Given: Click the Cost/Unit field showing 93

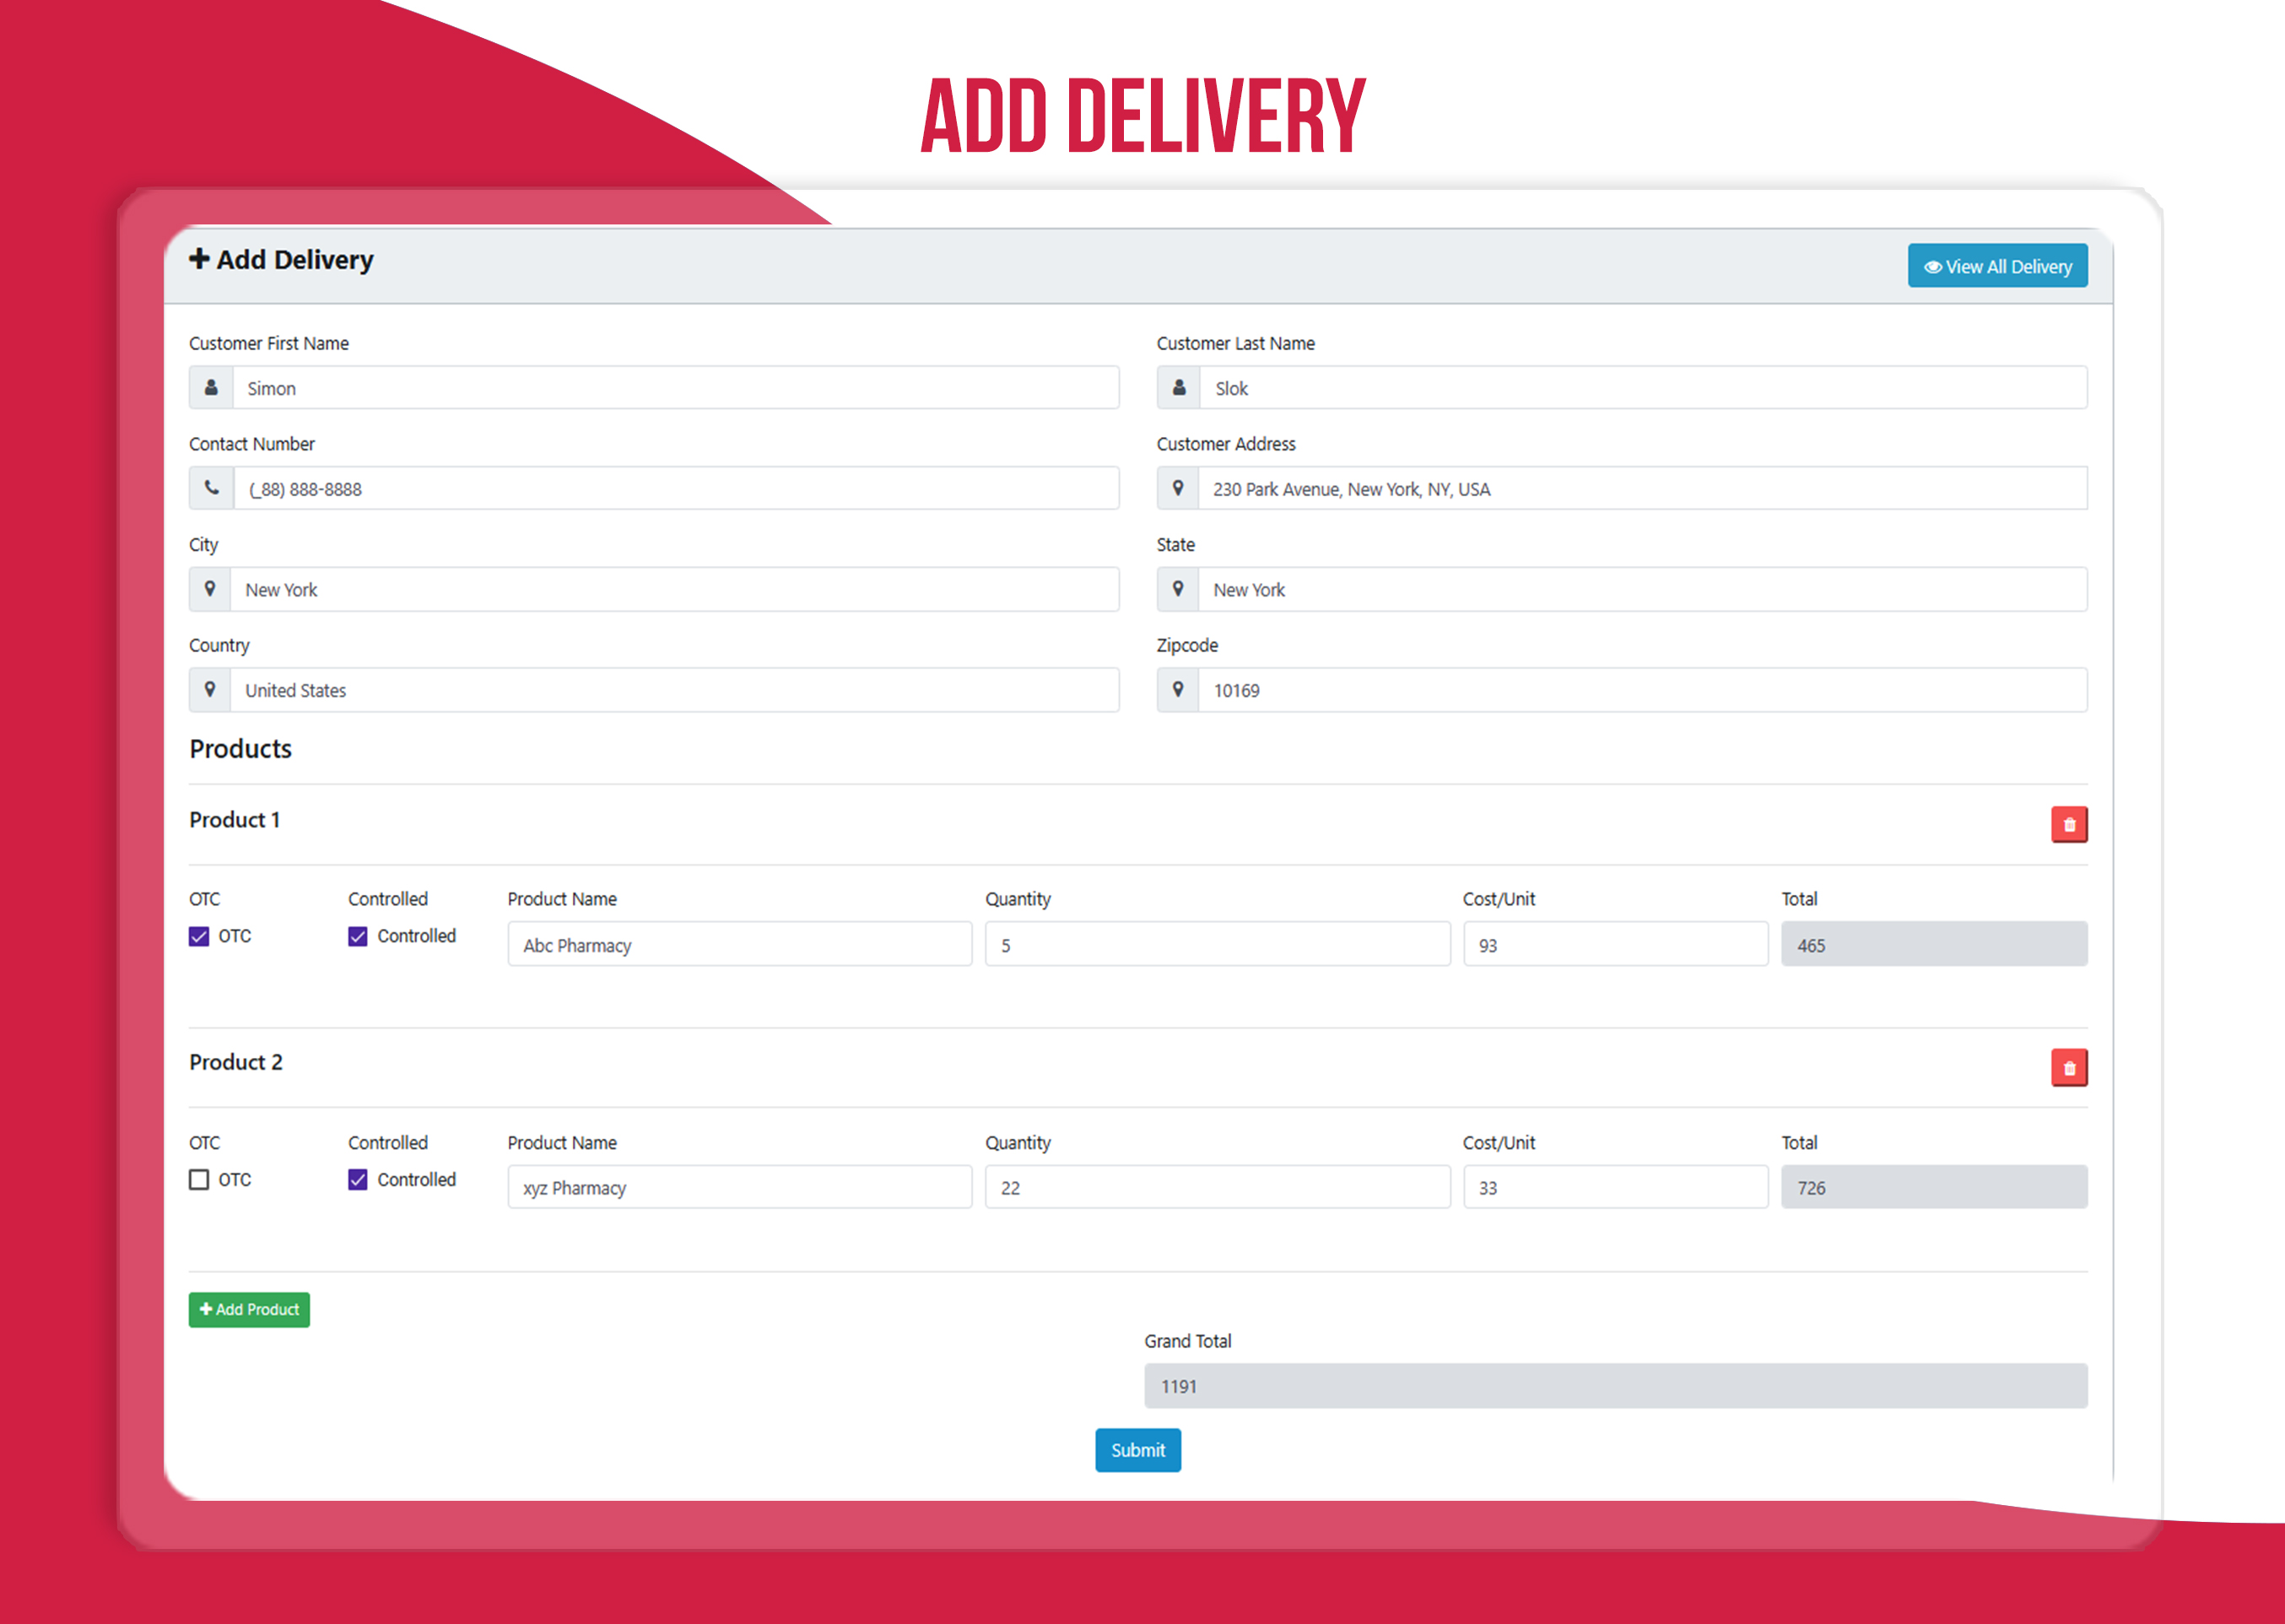Looking at the screenshot, I should point(1614,945).
